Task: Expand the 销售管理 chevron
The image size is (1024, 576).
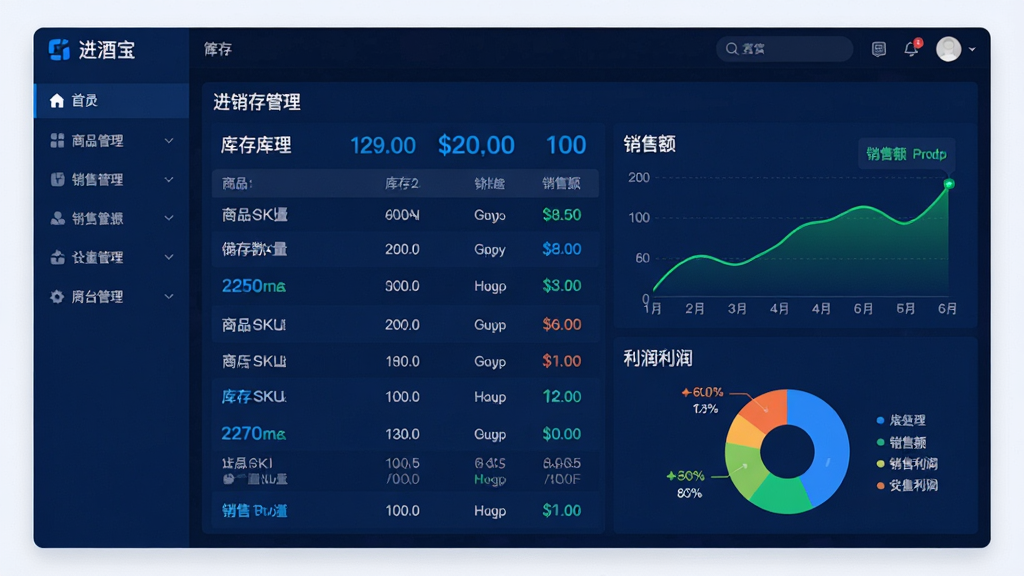Action: click(x=169, y=180)
